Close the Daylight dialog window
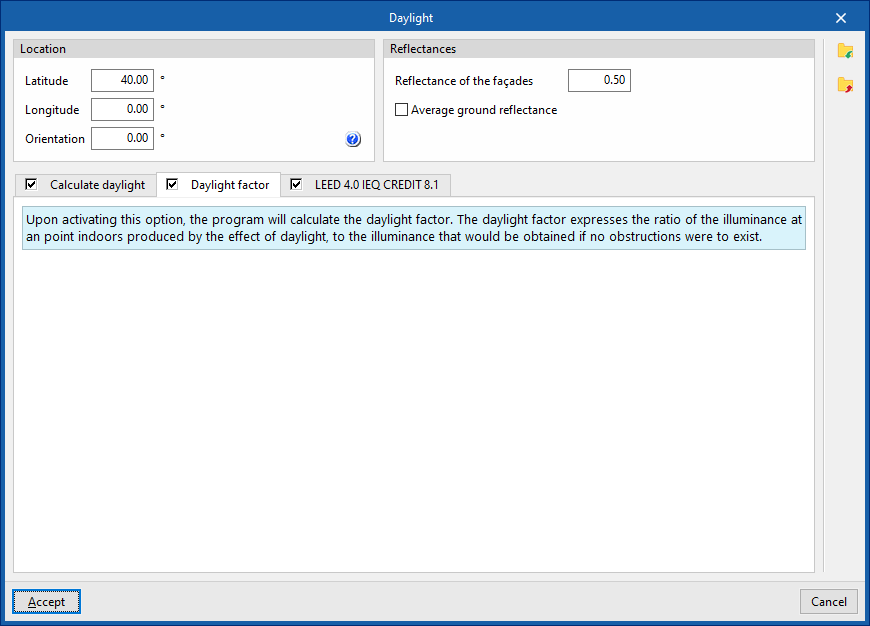This screenshot has width=870, height=626. [841, 18]
